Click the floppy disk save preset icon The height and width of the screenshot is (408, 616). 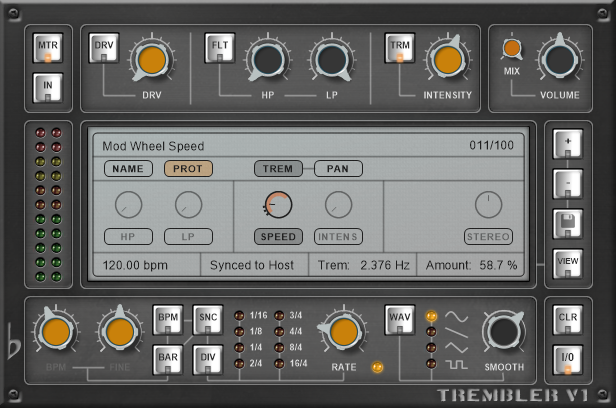(567, 222)
